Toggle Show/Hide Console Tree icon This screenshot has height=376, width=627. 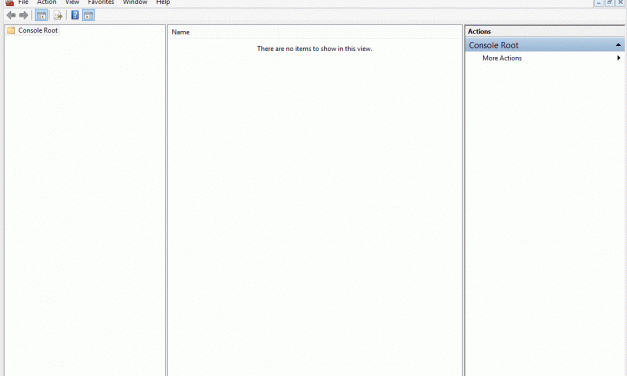point(42,16)
